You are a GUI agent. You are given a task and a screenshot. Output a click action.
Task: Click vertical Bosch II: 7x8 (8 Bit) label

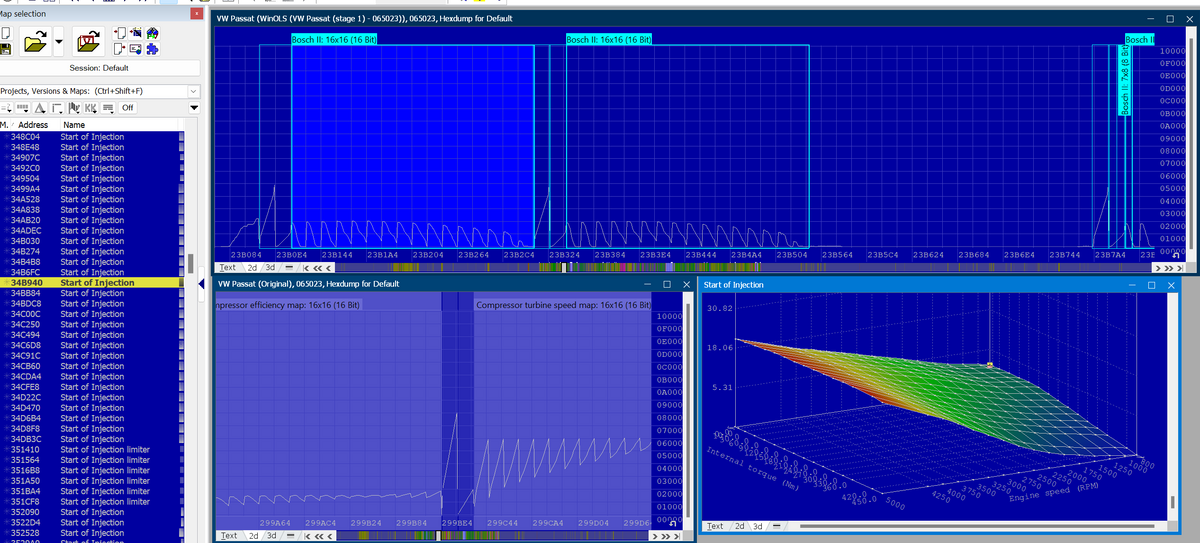point(1126,81)
